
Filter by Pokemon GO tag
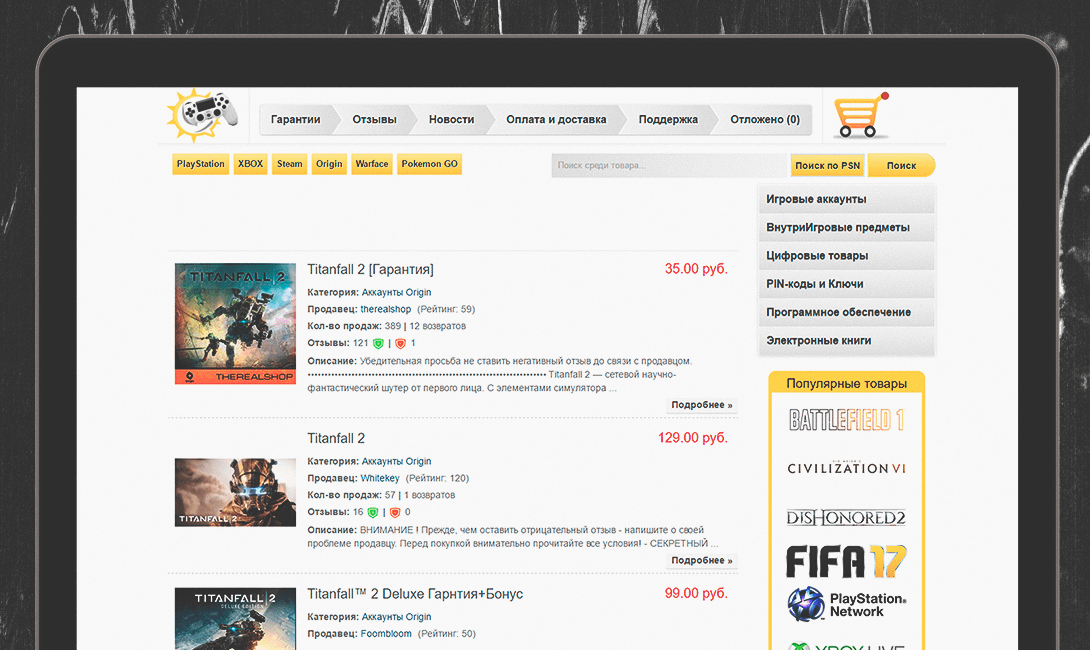coord(430,164)
